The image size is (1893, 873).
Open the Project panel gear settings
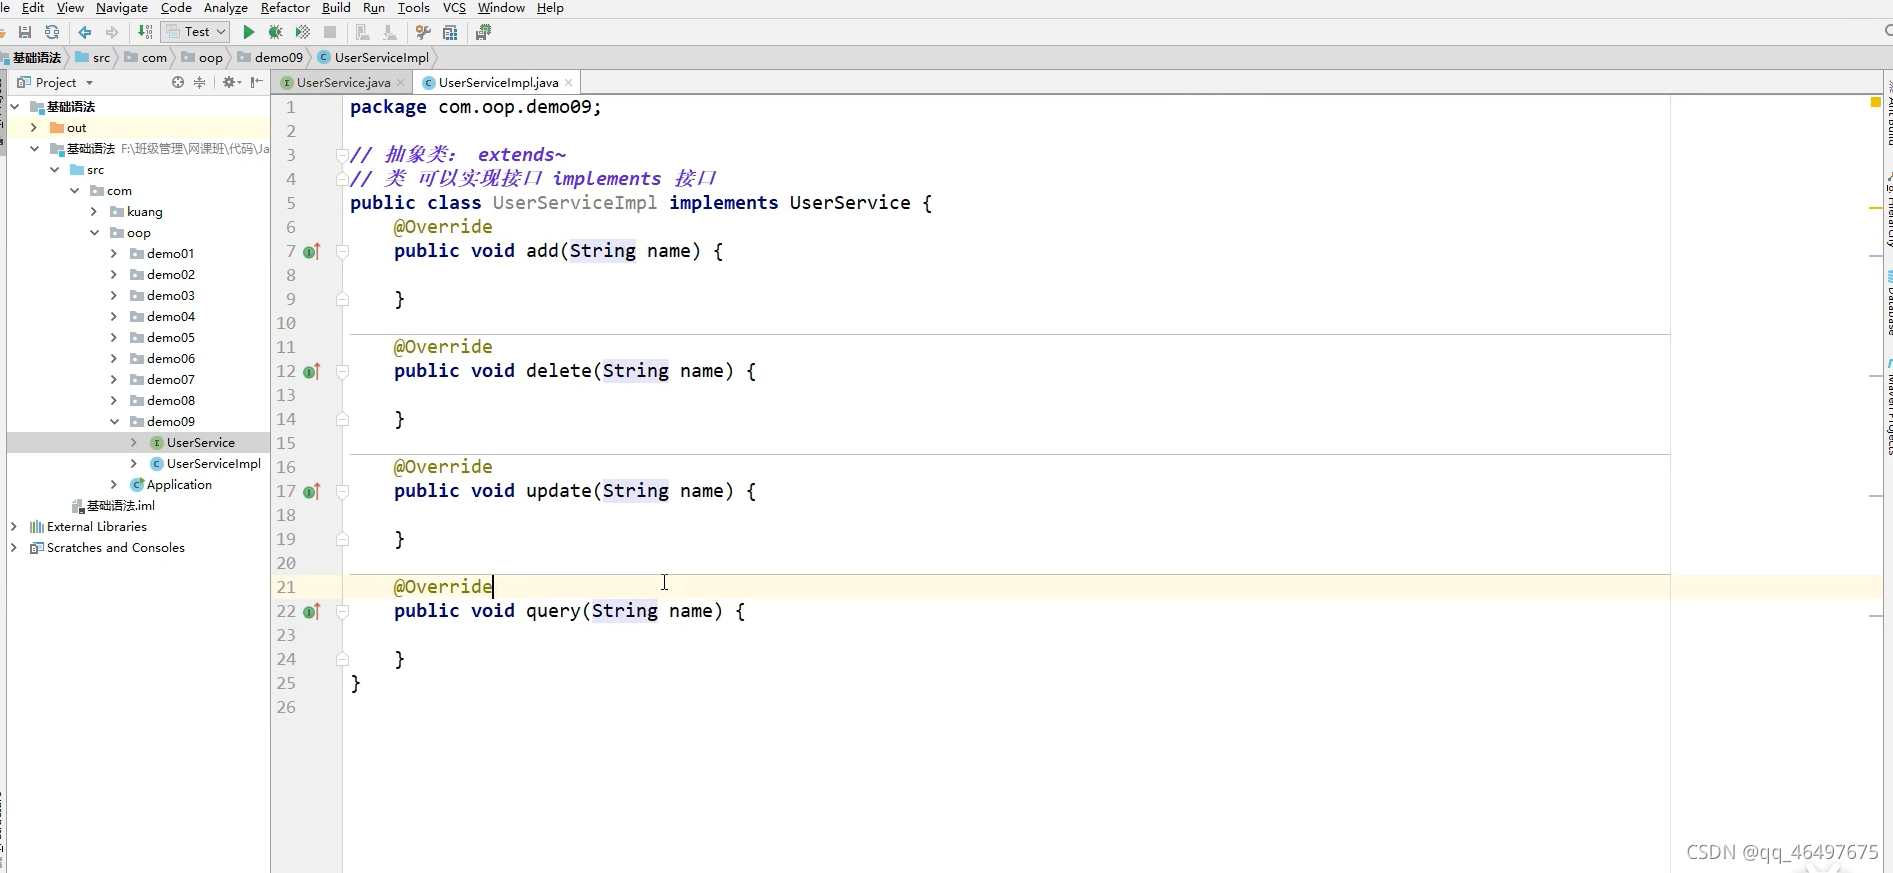click(231, 82)
